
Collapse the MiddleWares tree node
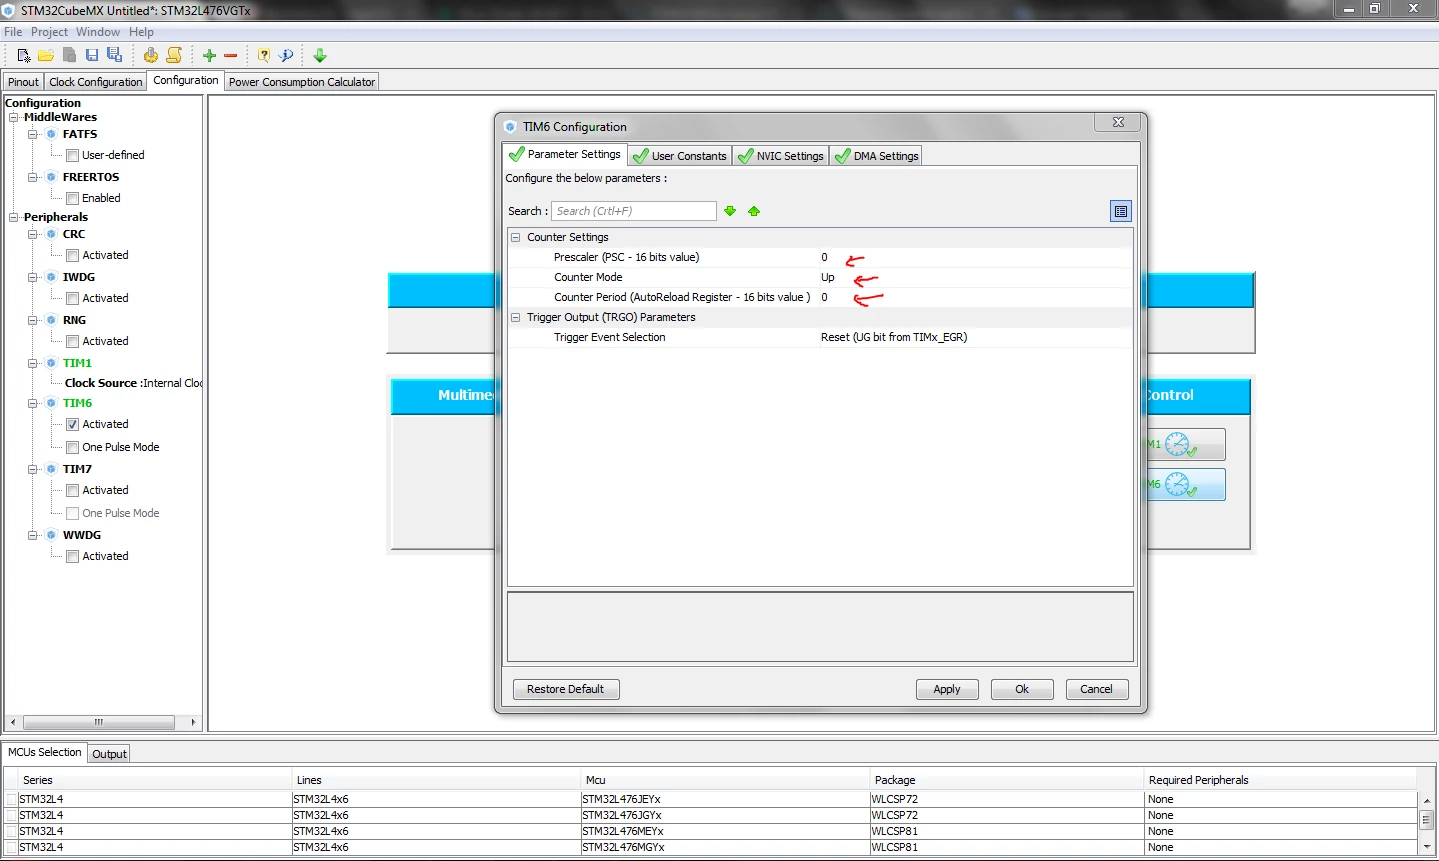point(14,117)
